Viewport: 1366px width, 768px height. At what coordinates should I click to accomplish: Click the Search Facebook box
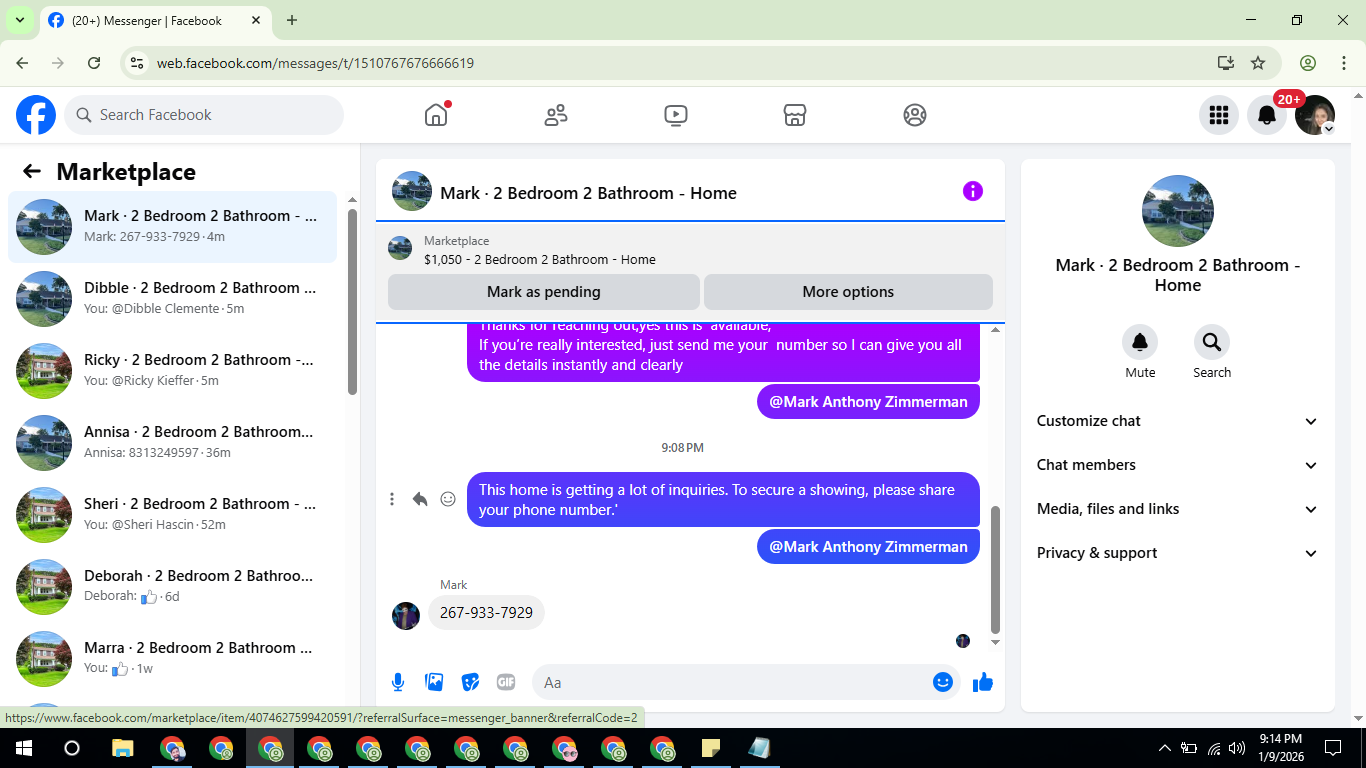pos(204,115)
